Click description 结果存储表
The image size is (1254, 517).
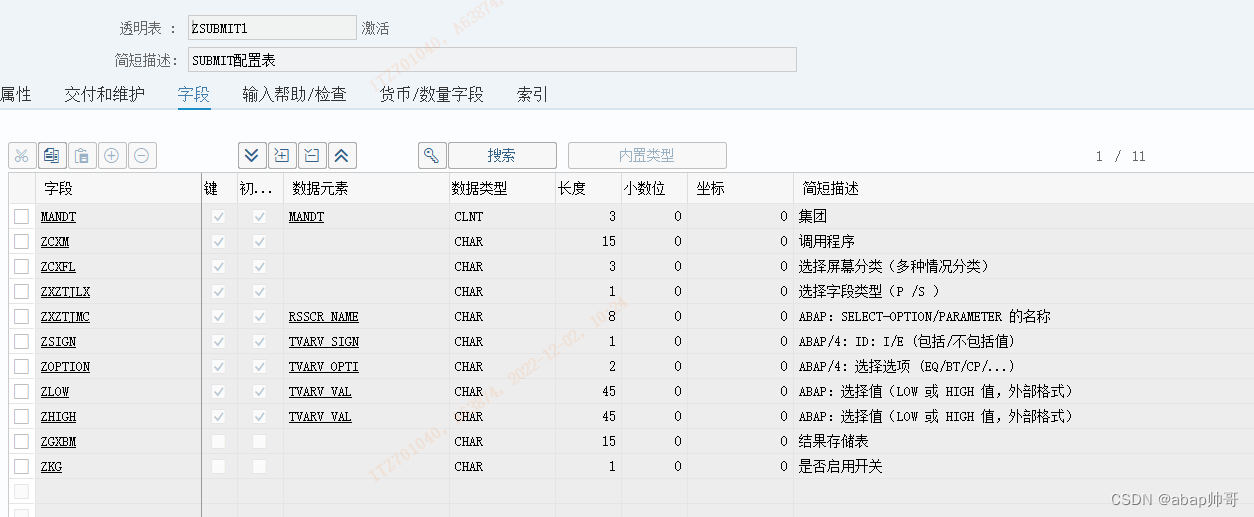tap(833, 441)
